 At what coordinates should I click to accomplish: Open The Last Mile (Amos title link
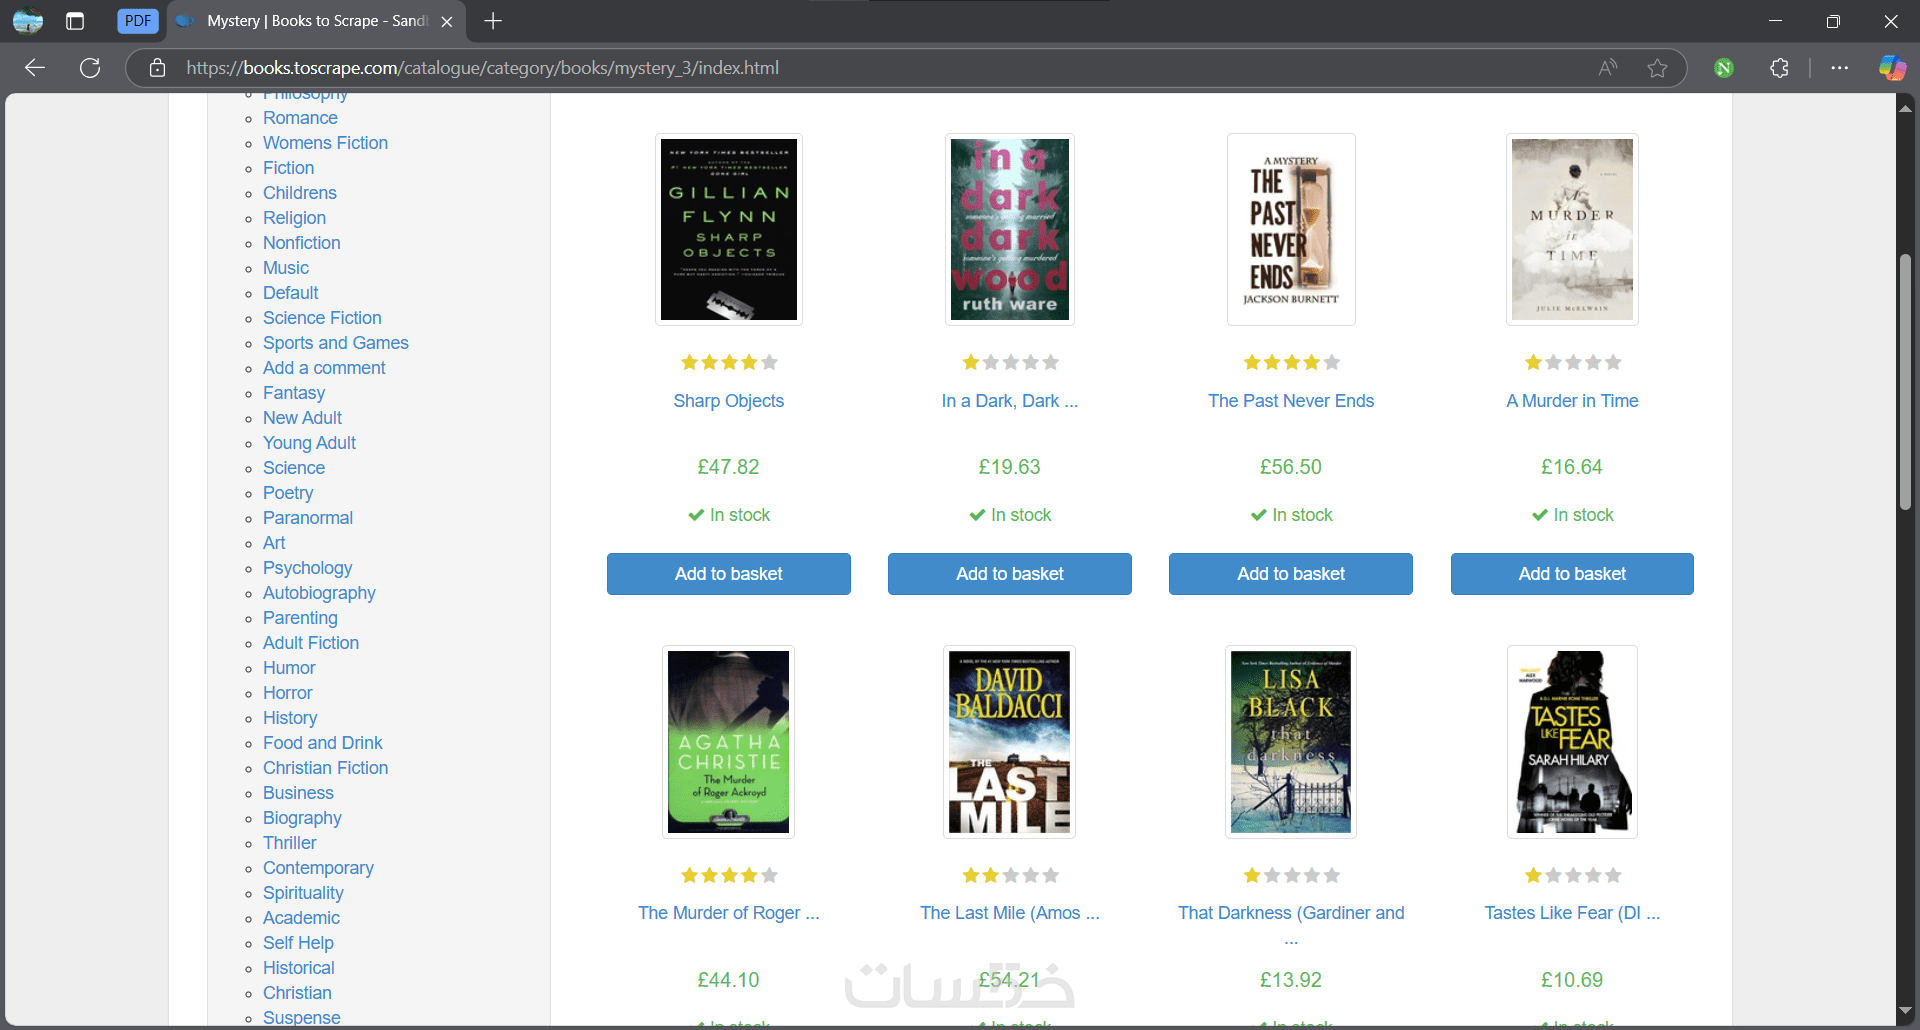[x=1010, y=913]
